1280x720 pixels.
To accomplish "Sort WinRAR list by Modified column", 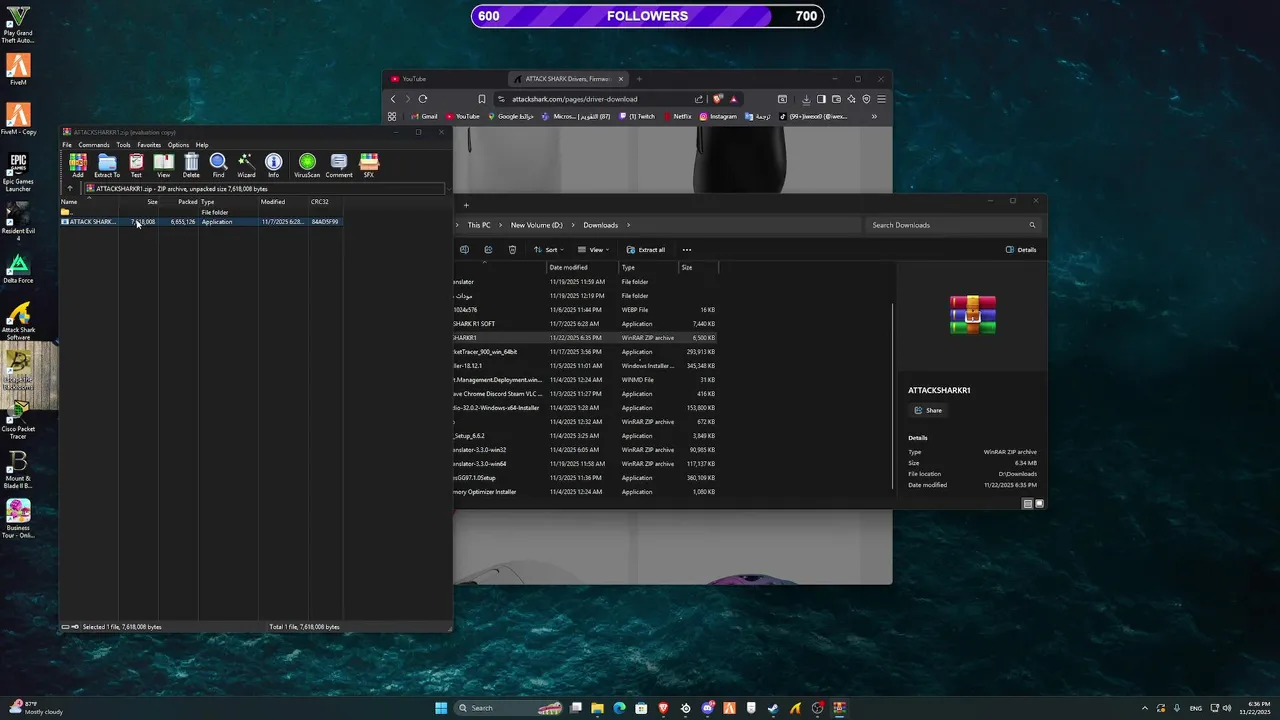I will (283, 202).
